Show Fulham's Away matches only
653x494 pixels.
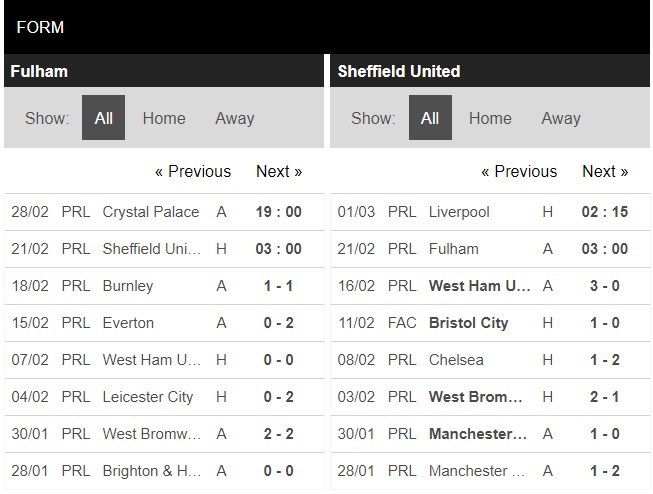tap(235, 118)
